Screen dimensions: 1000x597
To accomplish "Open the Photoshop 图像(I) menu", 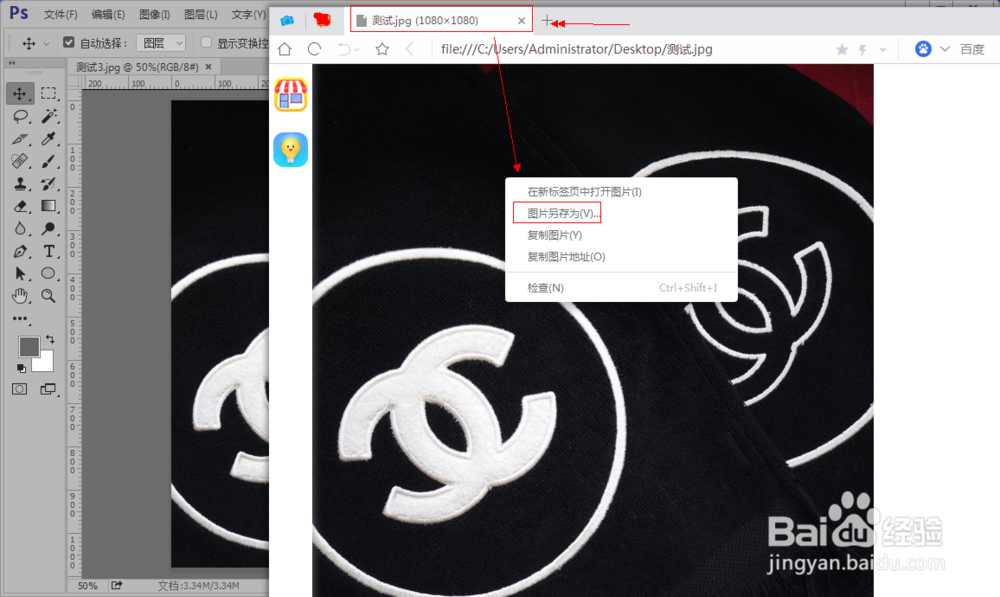I will 154,14.
